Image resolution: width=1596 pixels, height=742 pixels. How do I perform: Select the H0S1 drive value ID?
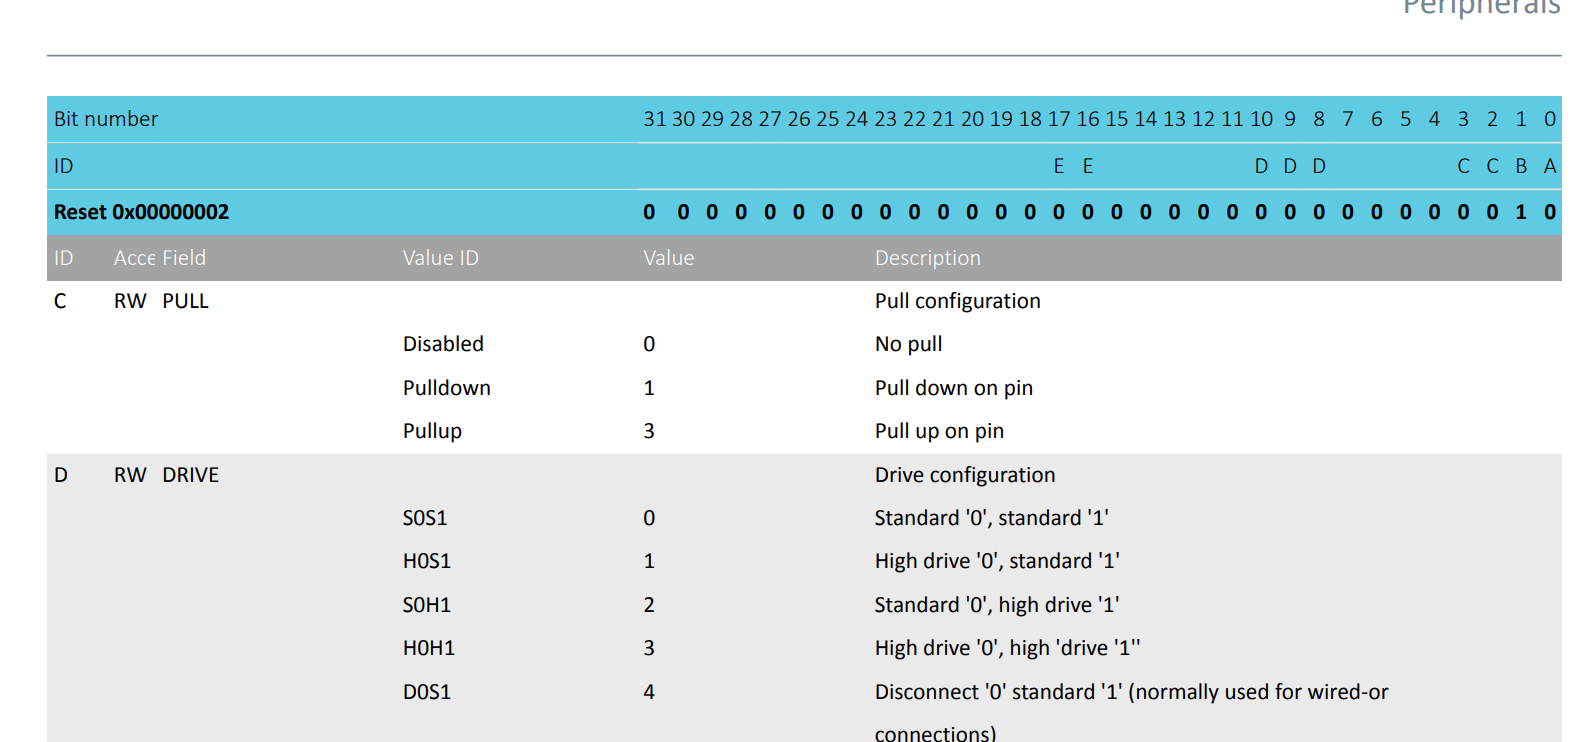[x=426, y=561]
